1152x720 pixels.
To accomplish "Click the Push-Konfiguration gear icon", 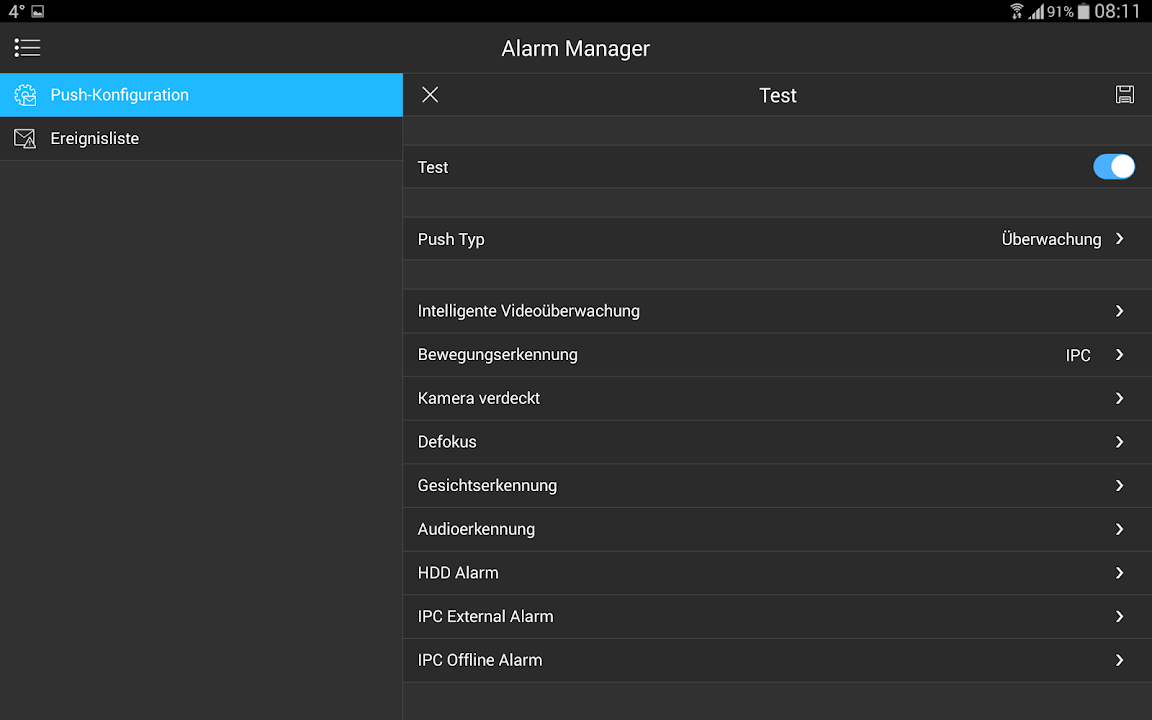I will pyautogui.click(x=25, y=95).
